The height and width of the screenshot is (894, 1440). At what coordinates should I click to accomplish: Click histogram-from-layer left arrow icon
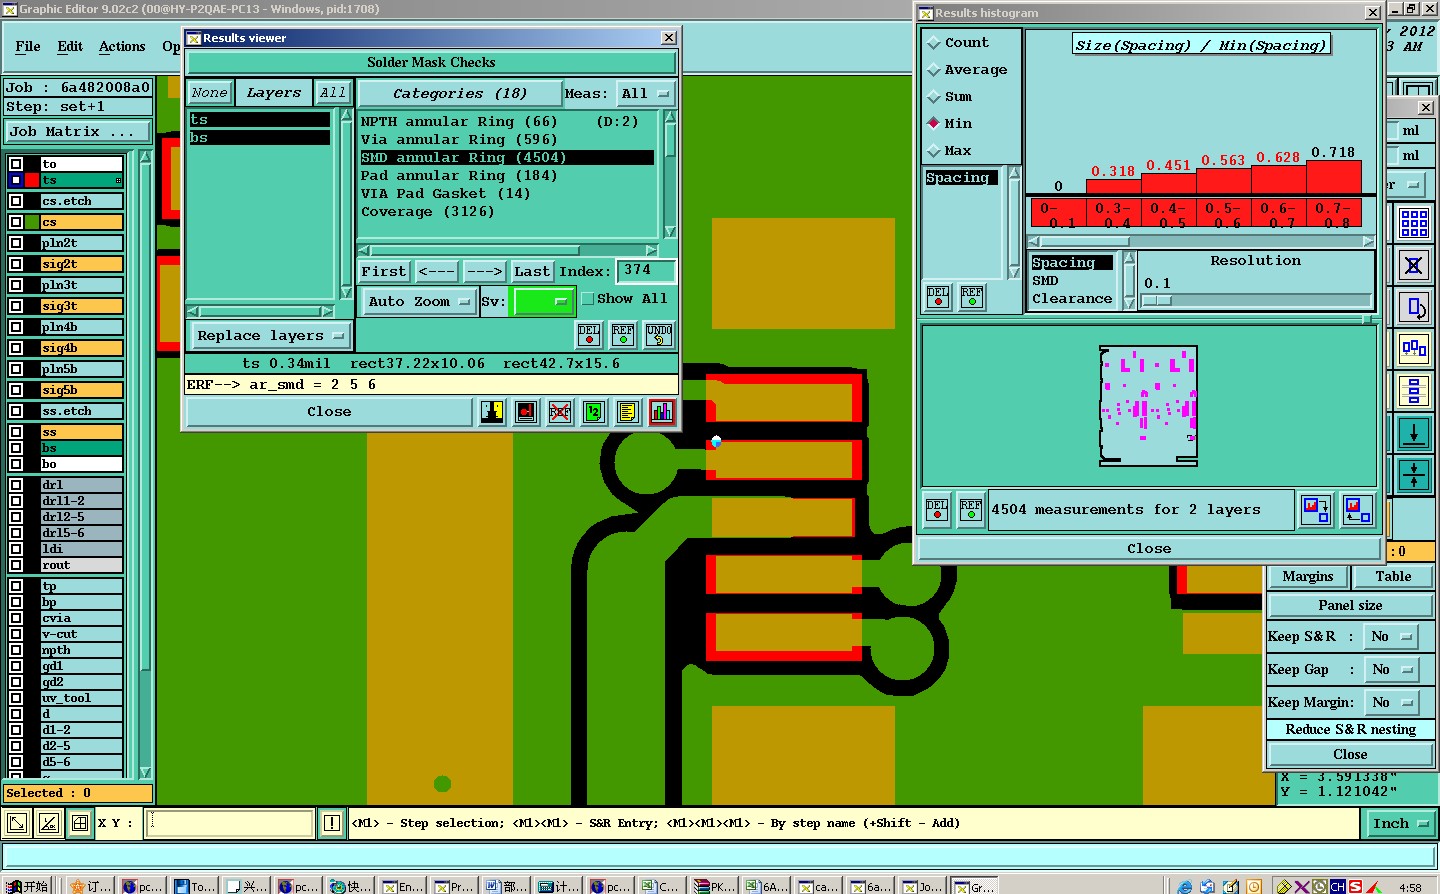pos(1357,510)
